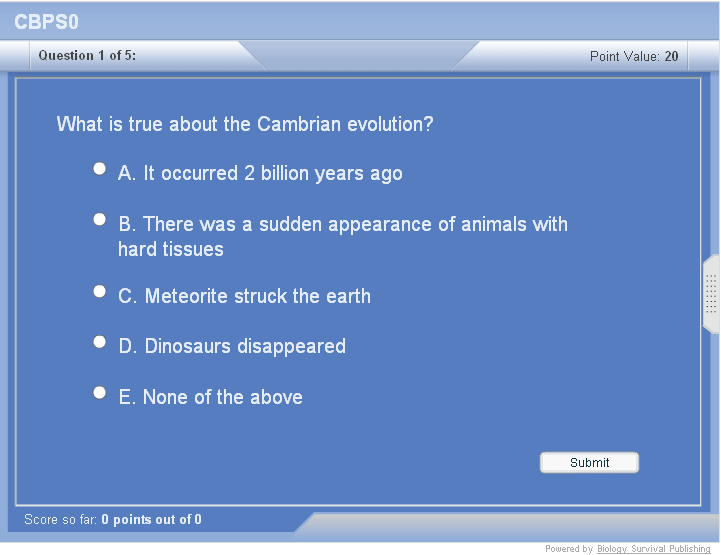The height and width of the screenshot is (555, 721).
Task: Choose radio button for option C
Action: [x=100, y=292]
